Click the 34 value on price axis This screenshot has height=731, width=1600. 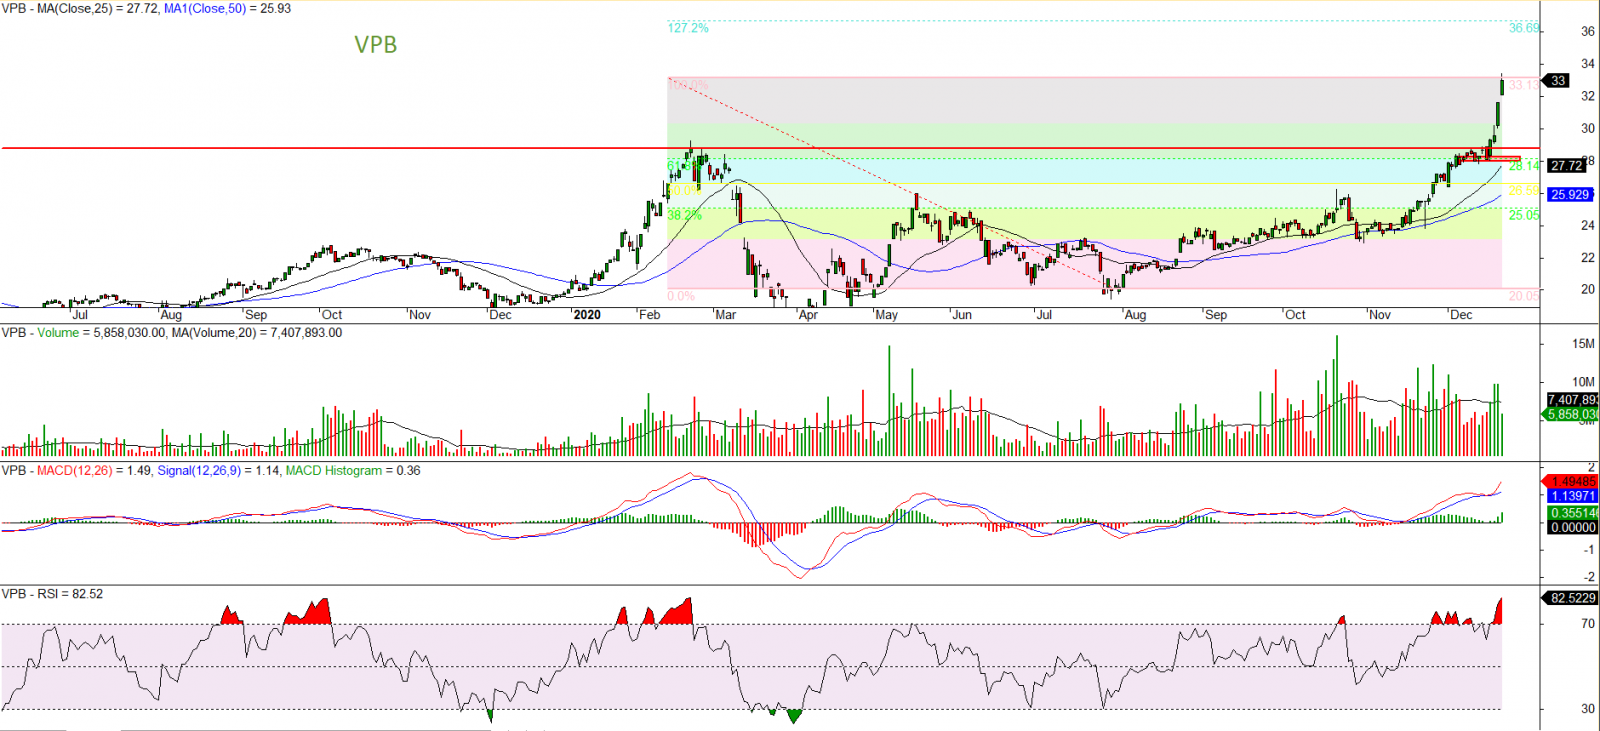click(x=1588, y=64)
